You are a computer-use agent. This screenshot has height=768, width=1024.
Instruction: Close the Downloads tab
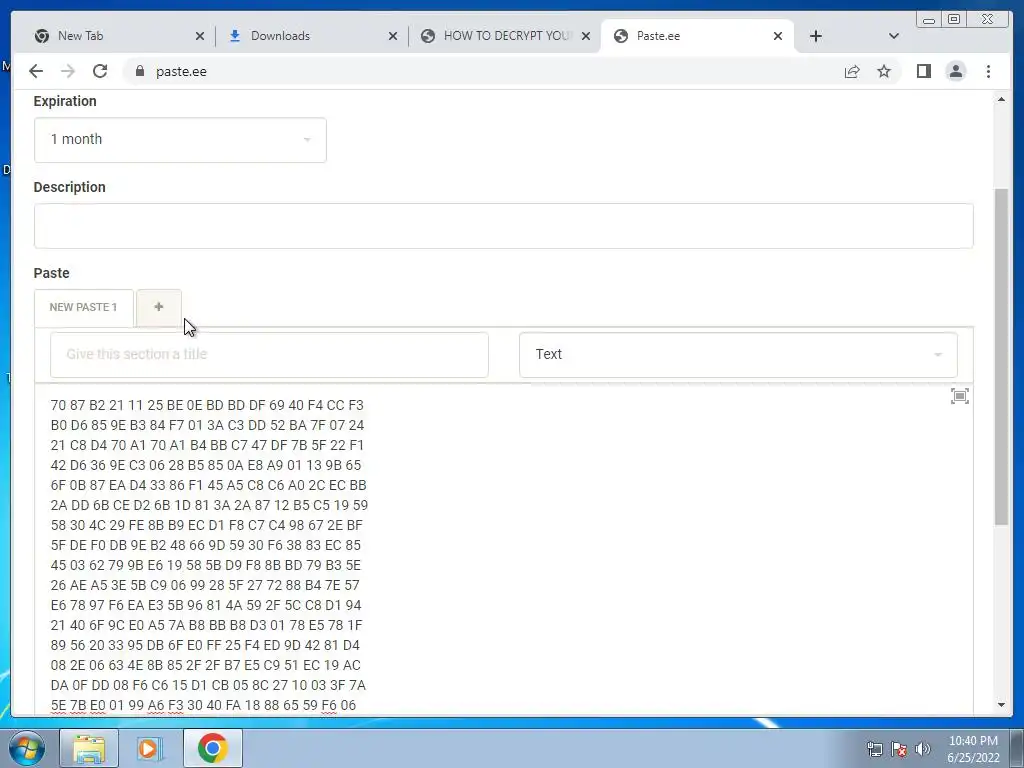coord(392,36)
